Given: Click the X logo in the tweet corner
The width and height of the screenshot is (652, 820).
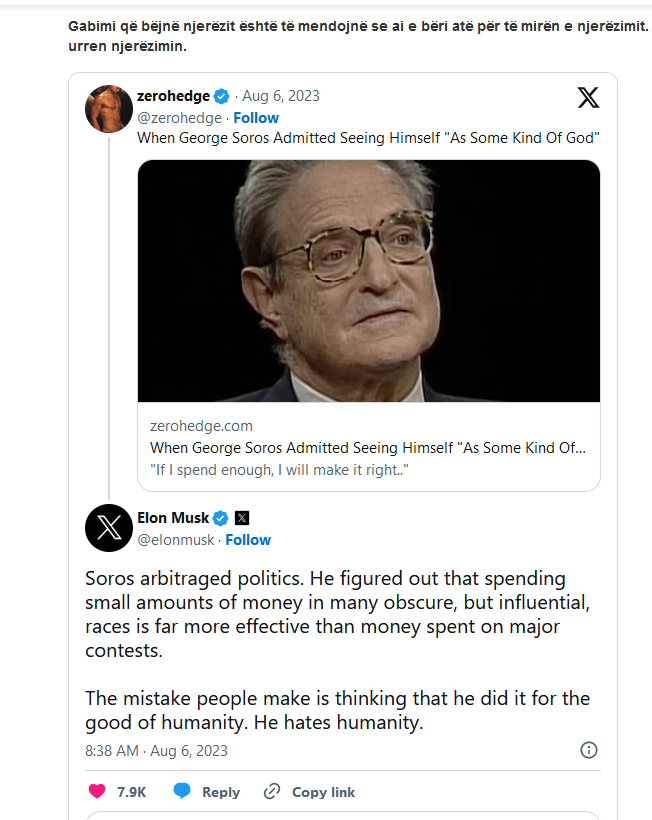Looking at the screenshot, I should coord(589,97).
